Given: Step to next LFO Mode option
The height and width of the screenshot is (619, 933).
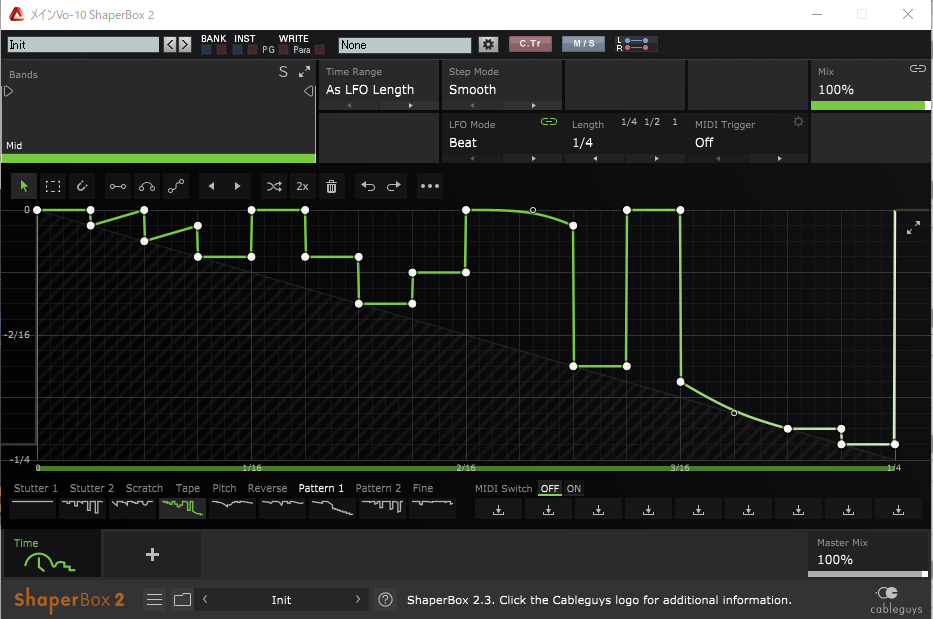Looking at the screenshot, I should pos(534,158).
